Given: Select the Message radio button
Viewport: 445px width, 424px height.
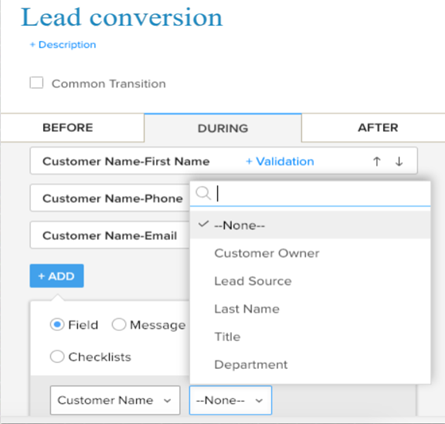Looking at the screenshot, I should 119,324.
